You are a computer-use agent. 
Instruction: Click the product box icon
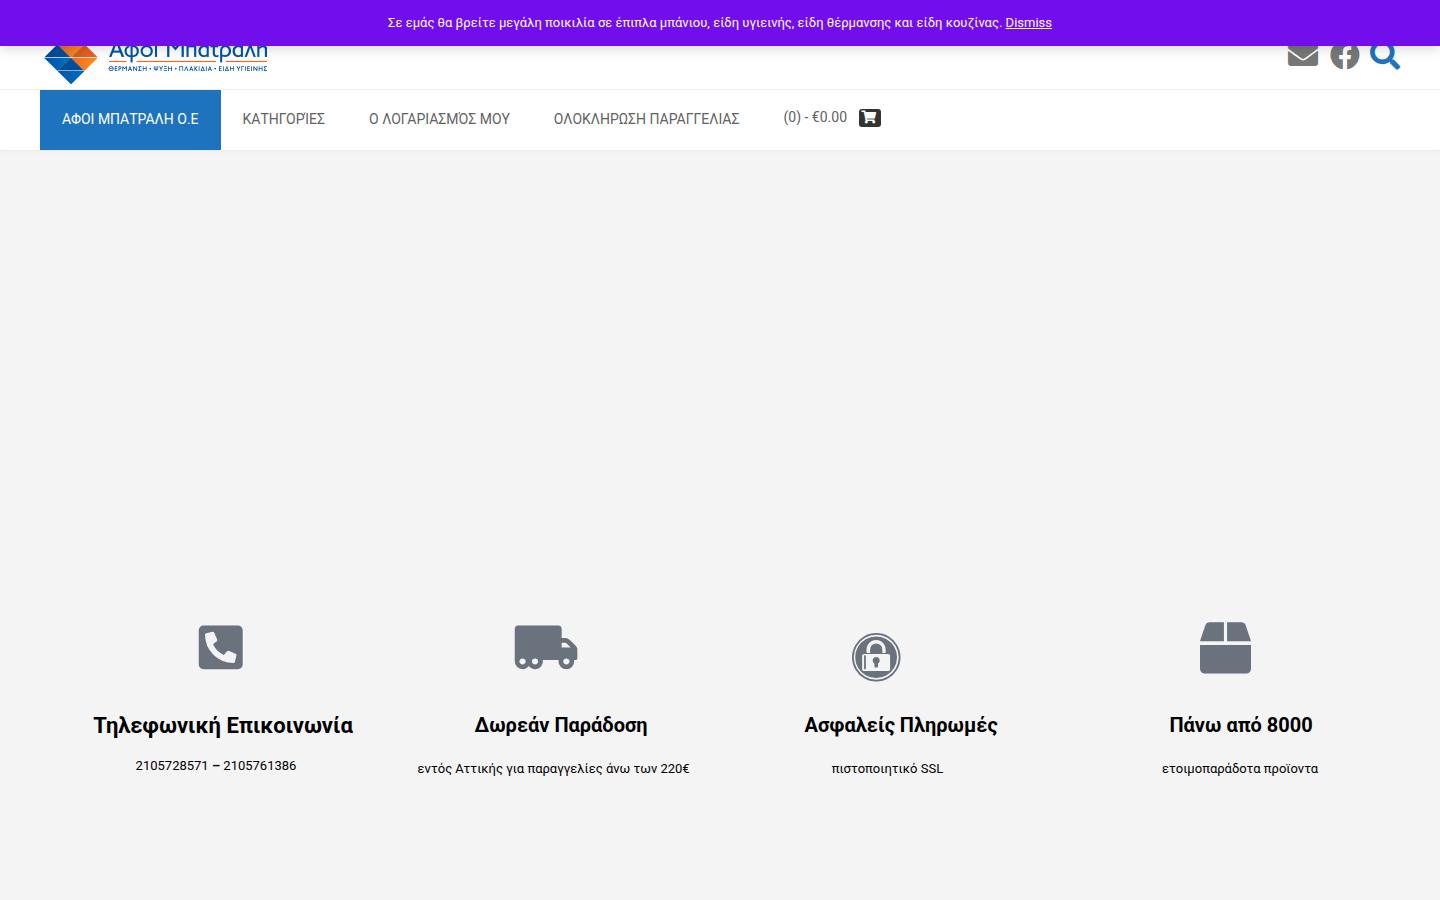(1225, 647)
